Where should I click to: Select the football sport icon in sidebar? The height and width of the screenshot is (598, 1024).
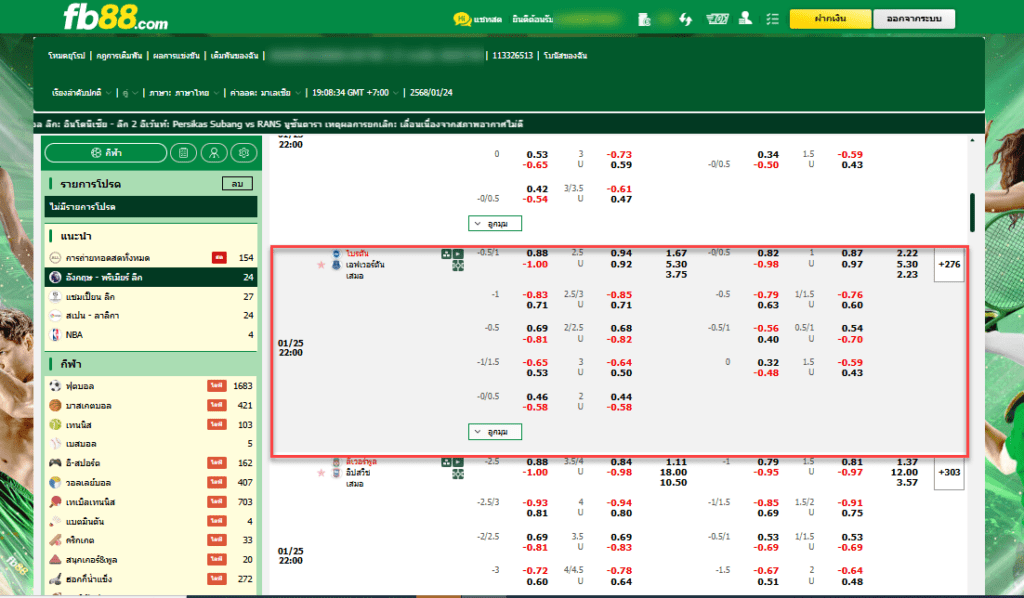[56, 386]
